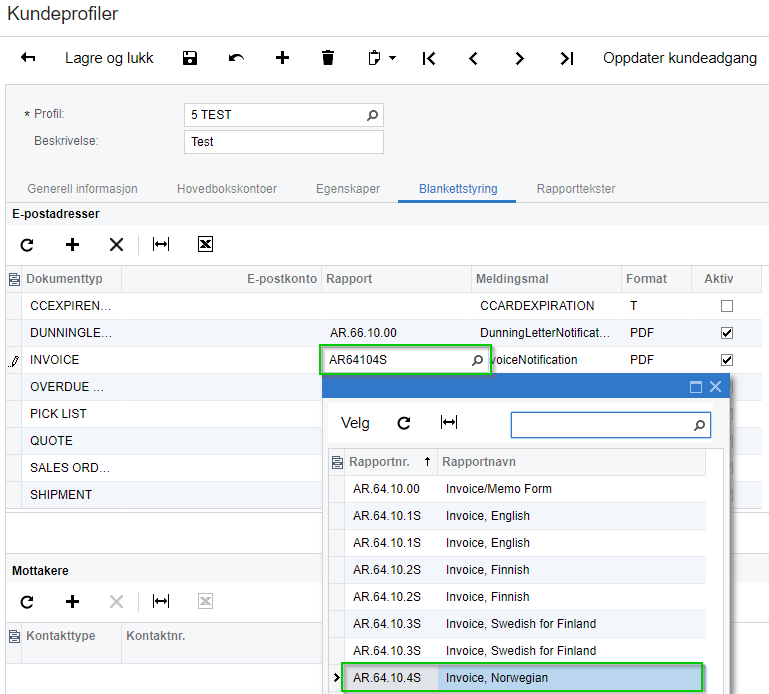Fit columns in the report lookup popup
Viewport: 769px width, 694px height.
tap(449, 422)
